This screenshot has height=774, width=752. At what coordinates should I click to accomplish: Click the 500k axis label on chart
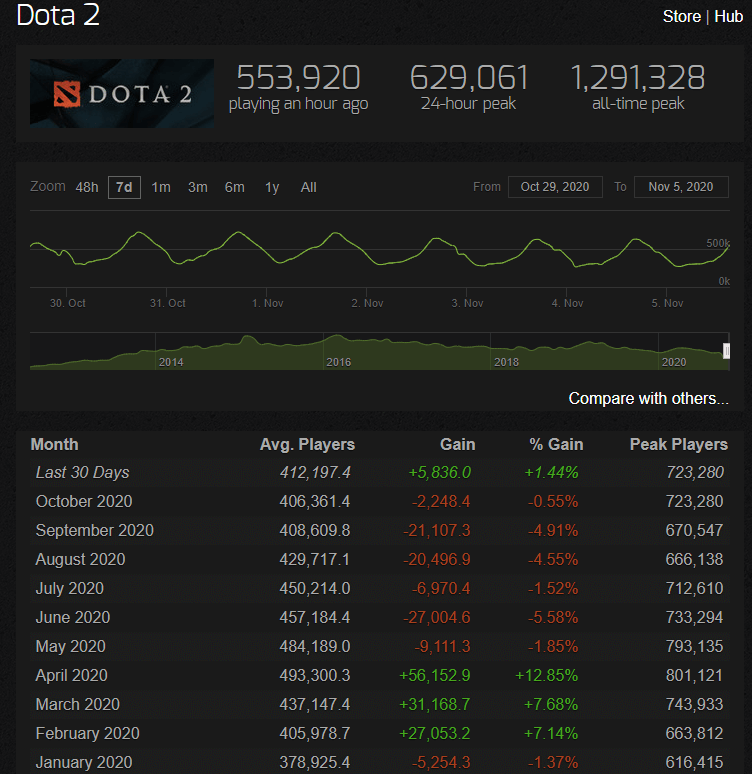click(718, 243)
